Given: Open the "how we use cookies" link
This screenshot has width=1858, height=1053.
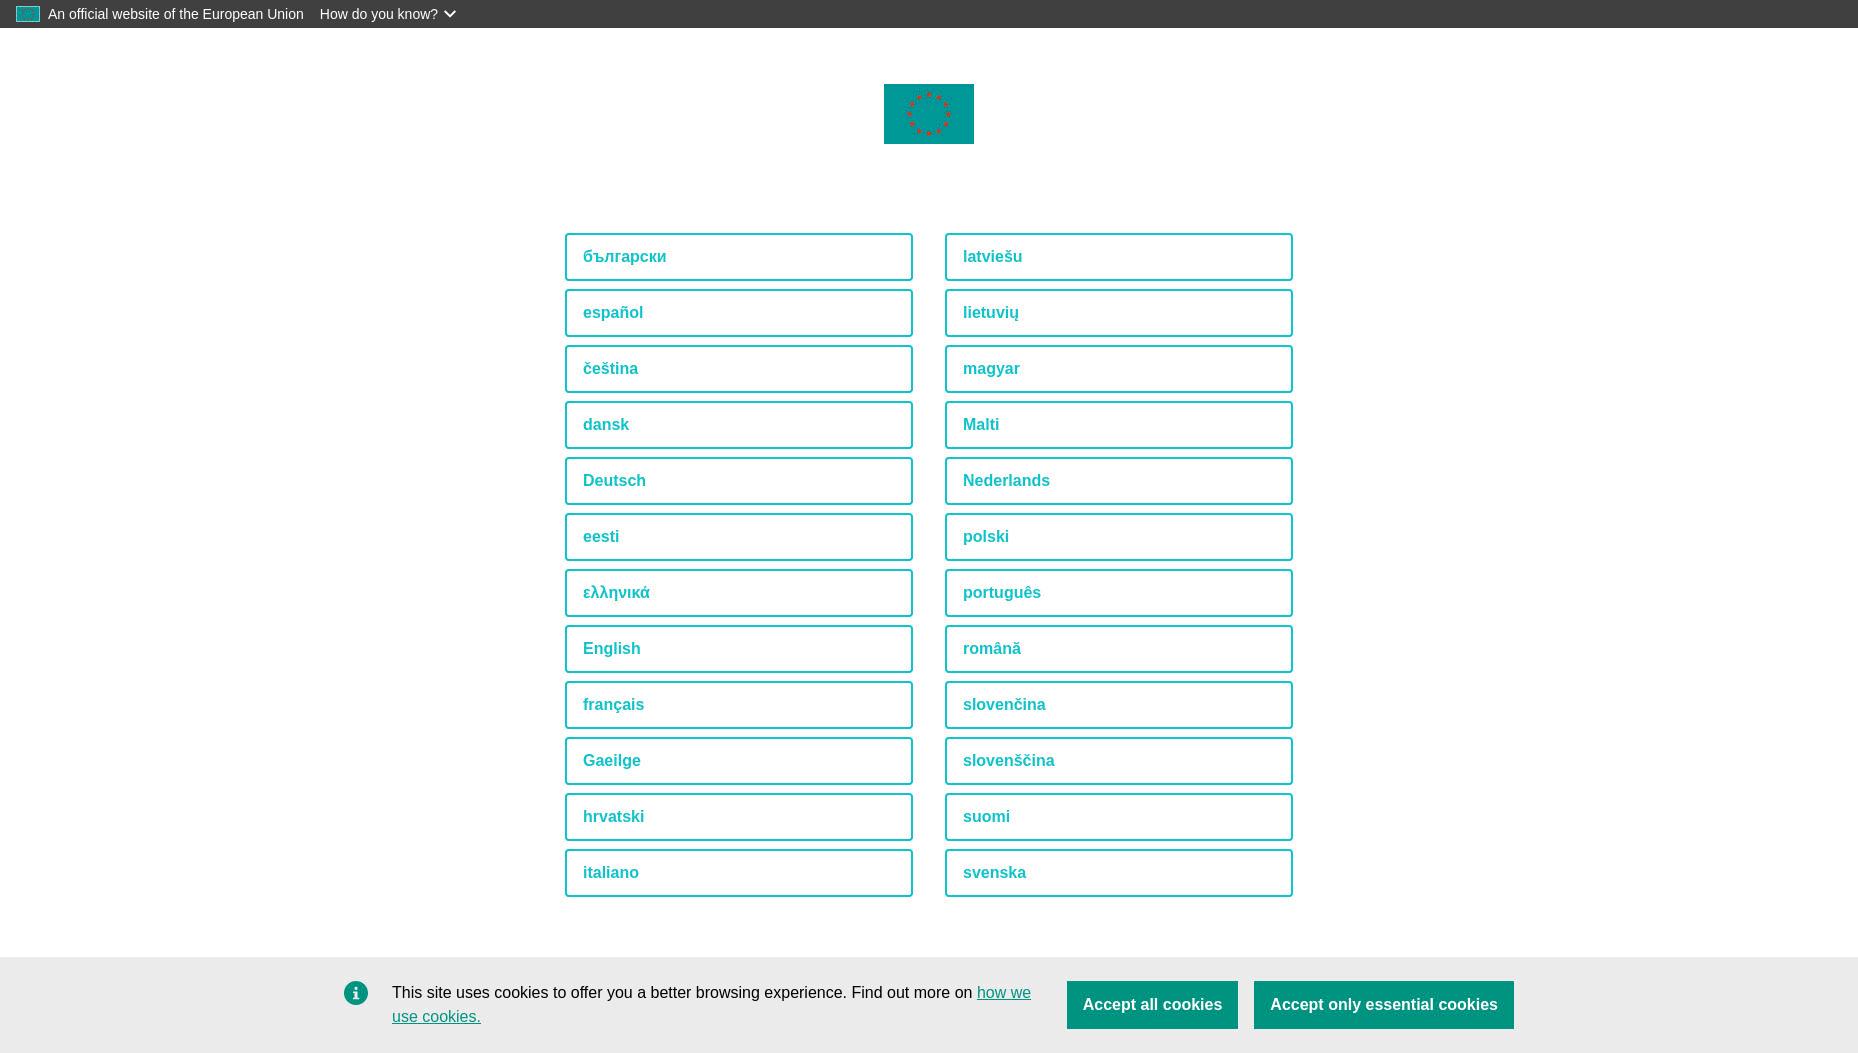Looking at the screenshot, I should pyautogui.click(x=1003, y=993).
